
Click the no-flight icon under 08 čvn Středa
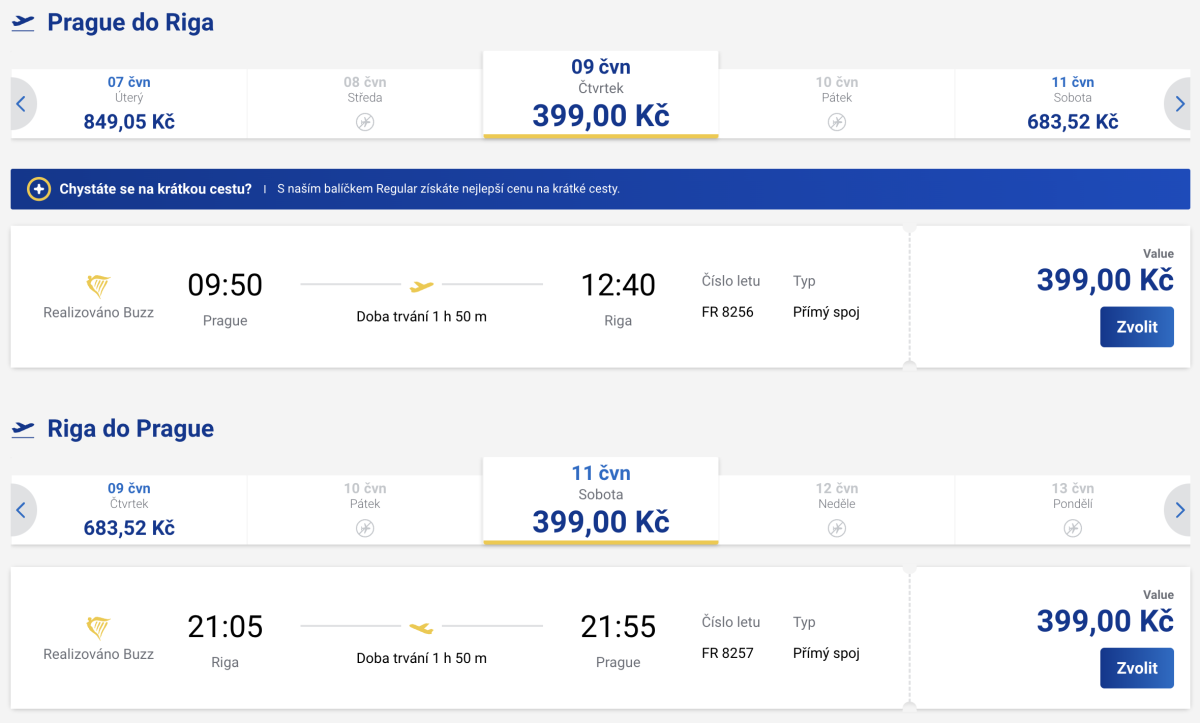pyautogui.click(x=364, y=122)
